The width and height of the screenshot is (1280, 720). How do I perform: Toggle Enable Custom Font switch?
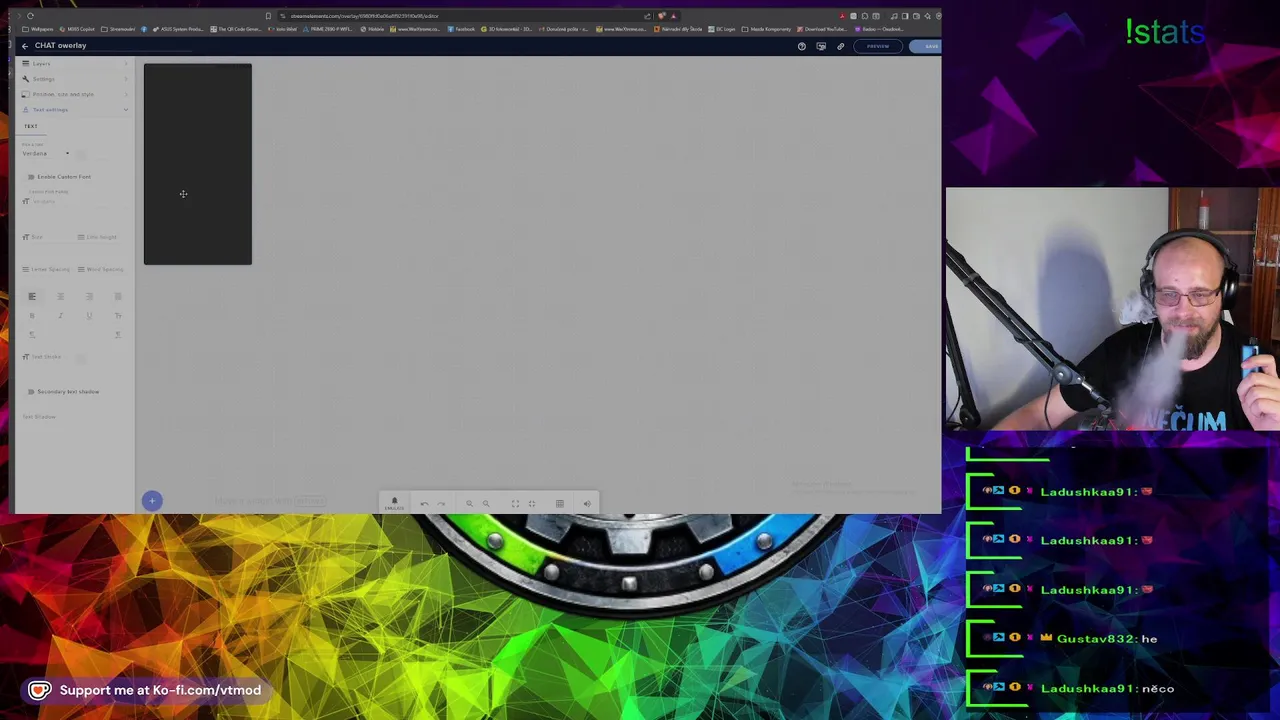(31, 177)
